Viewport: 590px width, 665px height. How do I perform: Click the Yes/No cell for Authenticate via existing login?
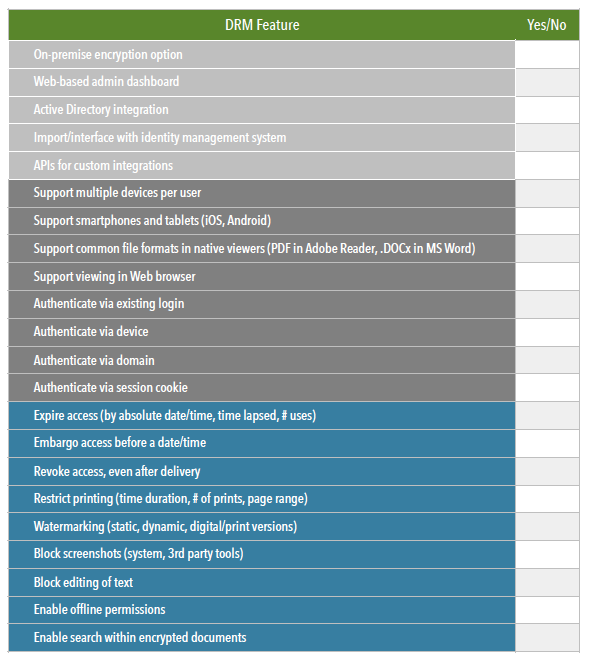click(547, 305)
